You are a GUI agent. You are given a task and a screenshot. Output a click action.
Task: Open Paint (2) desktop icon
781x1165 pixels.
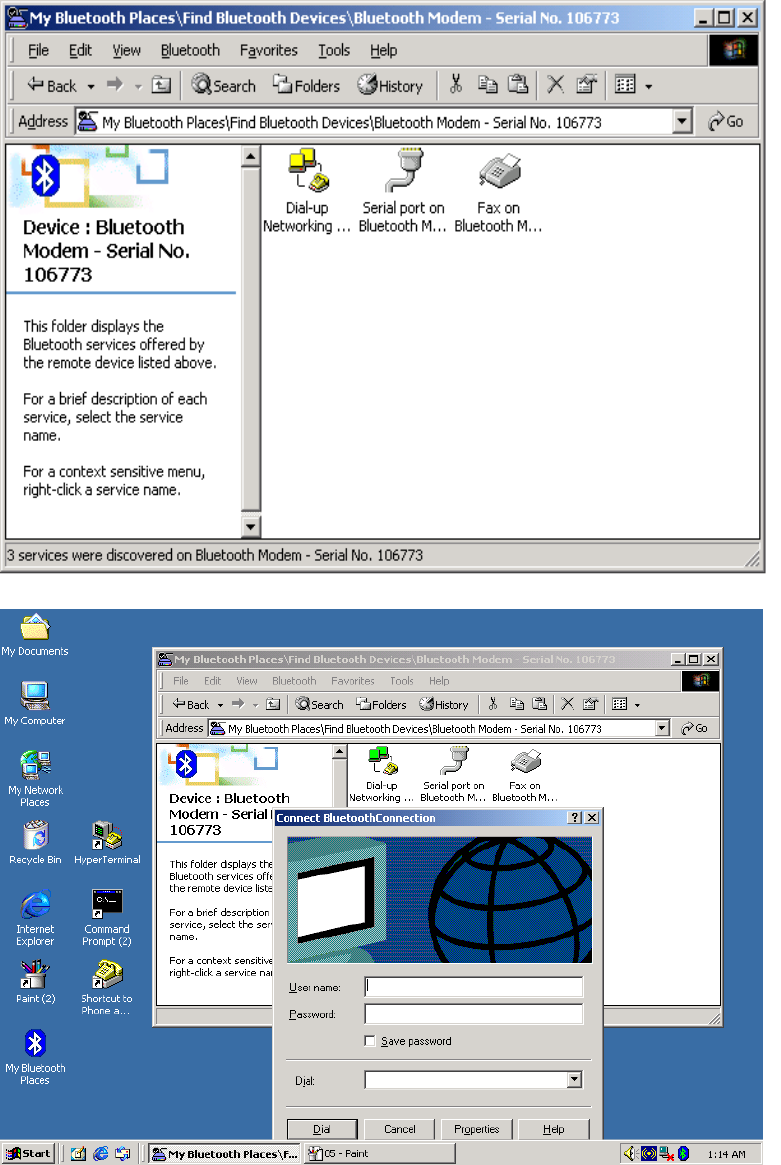click(x=35, y=981)
